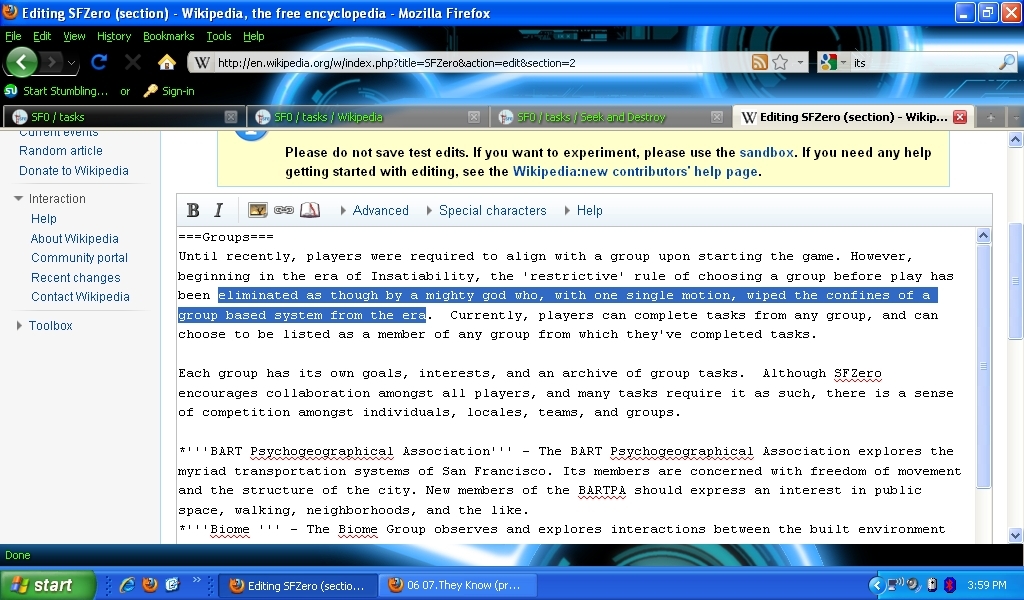Close the 'SF0 / tasks' tab

pos(231,117)
